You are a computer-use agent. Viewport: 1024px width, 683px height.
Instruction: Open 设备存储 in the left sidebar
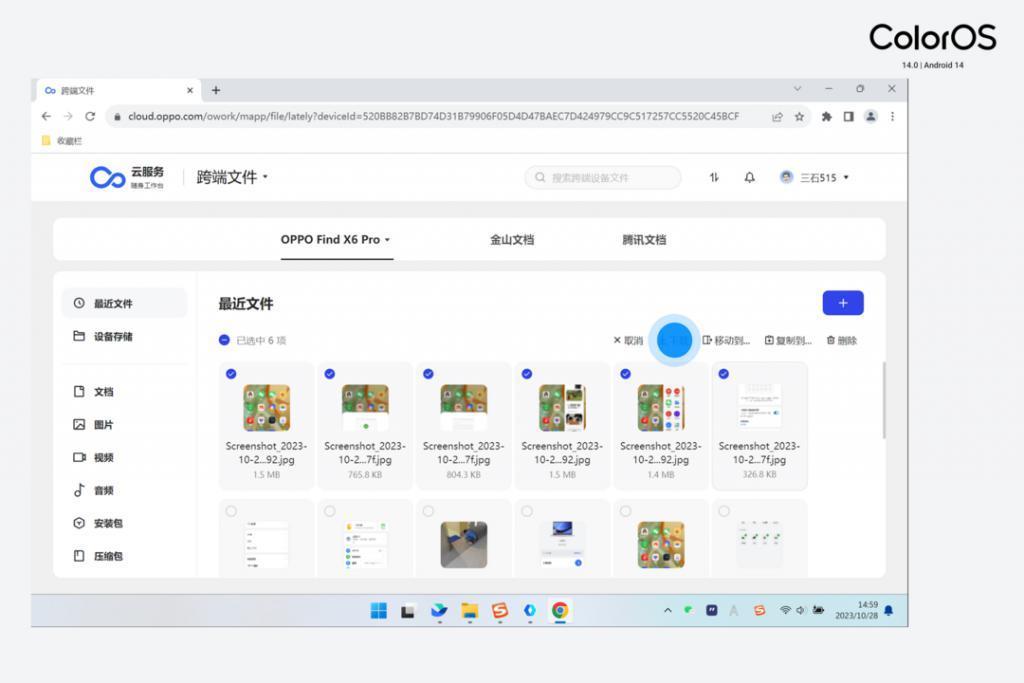pyautogui.click(x=104, y=337)
